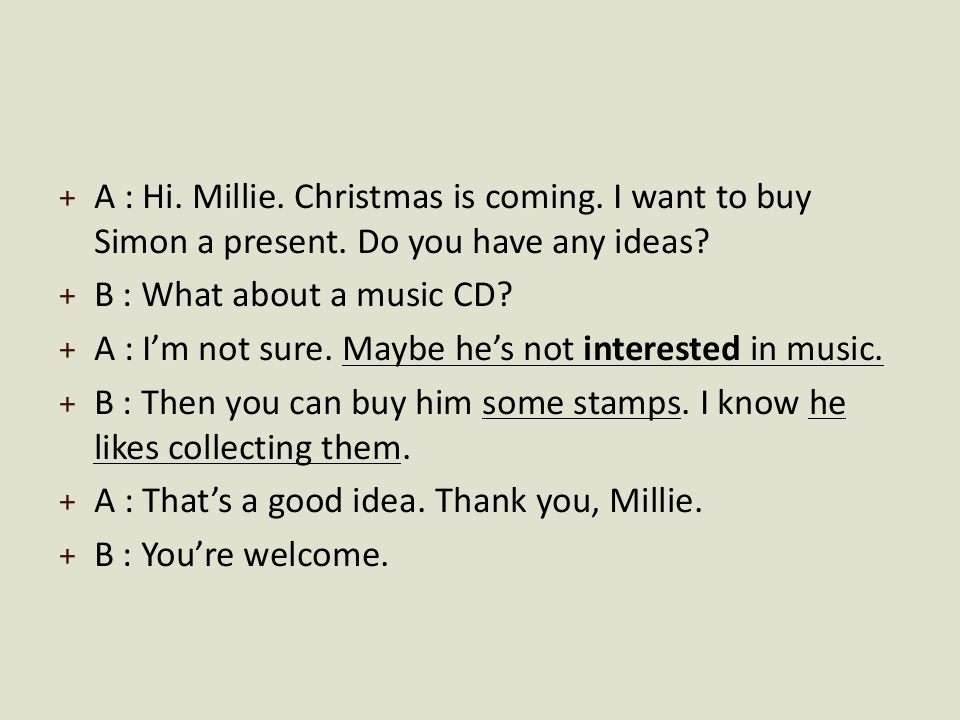Click the text "music CD?"

[x=434, y=295]
